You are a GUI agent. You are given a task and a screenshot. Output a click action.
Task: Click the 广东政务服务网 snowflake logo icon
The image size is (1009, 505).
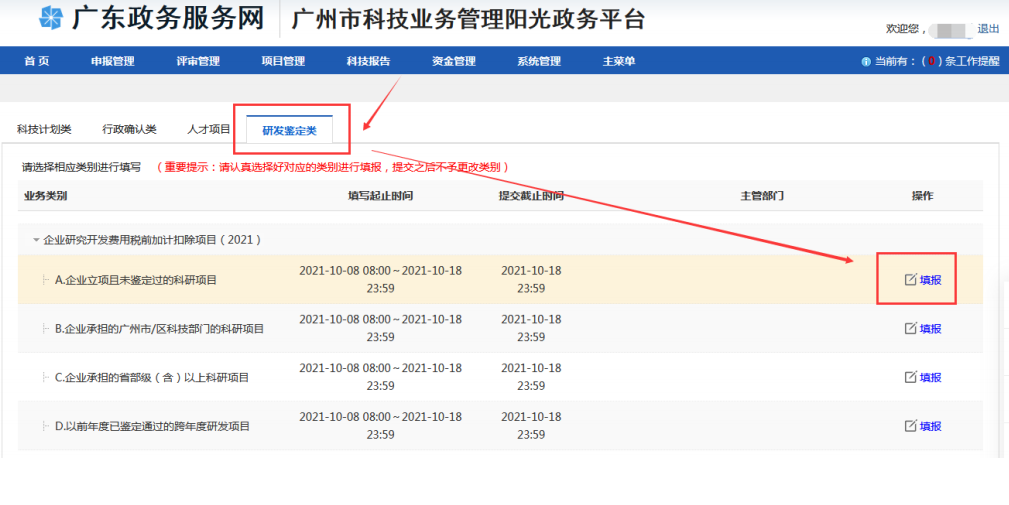click(51, 18)
